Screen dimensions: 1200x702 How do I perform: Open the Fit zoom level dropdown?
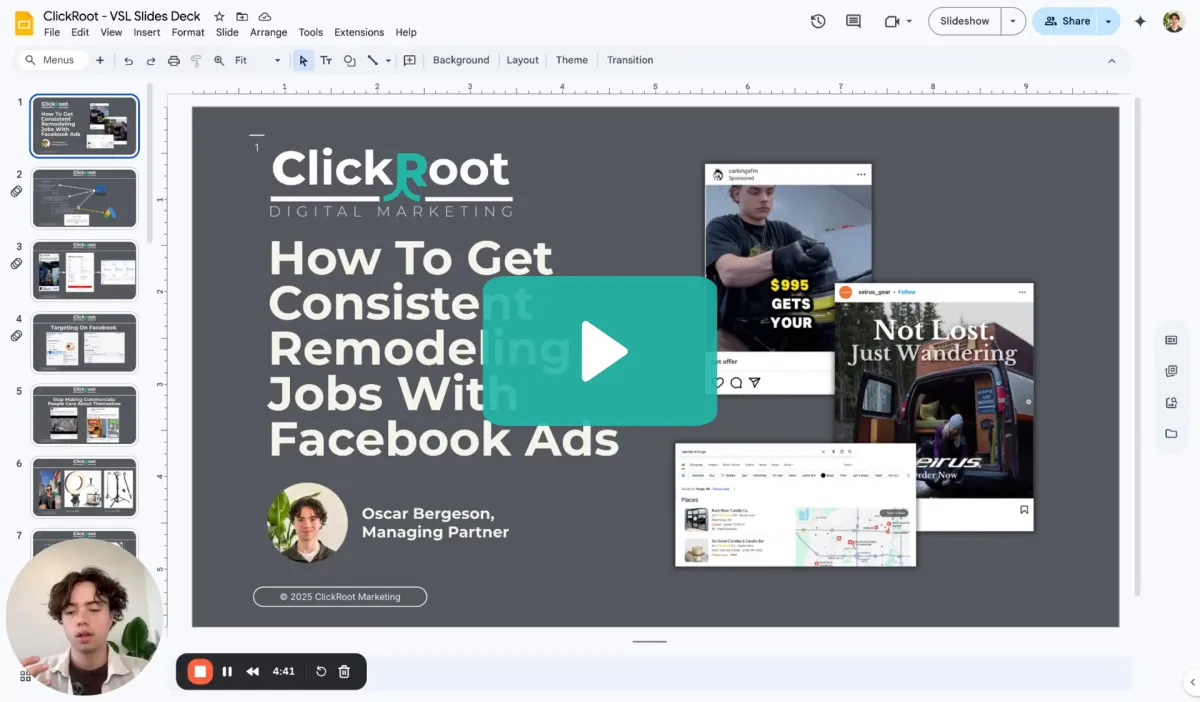(x=258, y=60)
